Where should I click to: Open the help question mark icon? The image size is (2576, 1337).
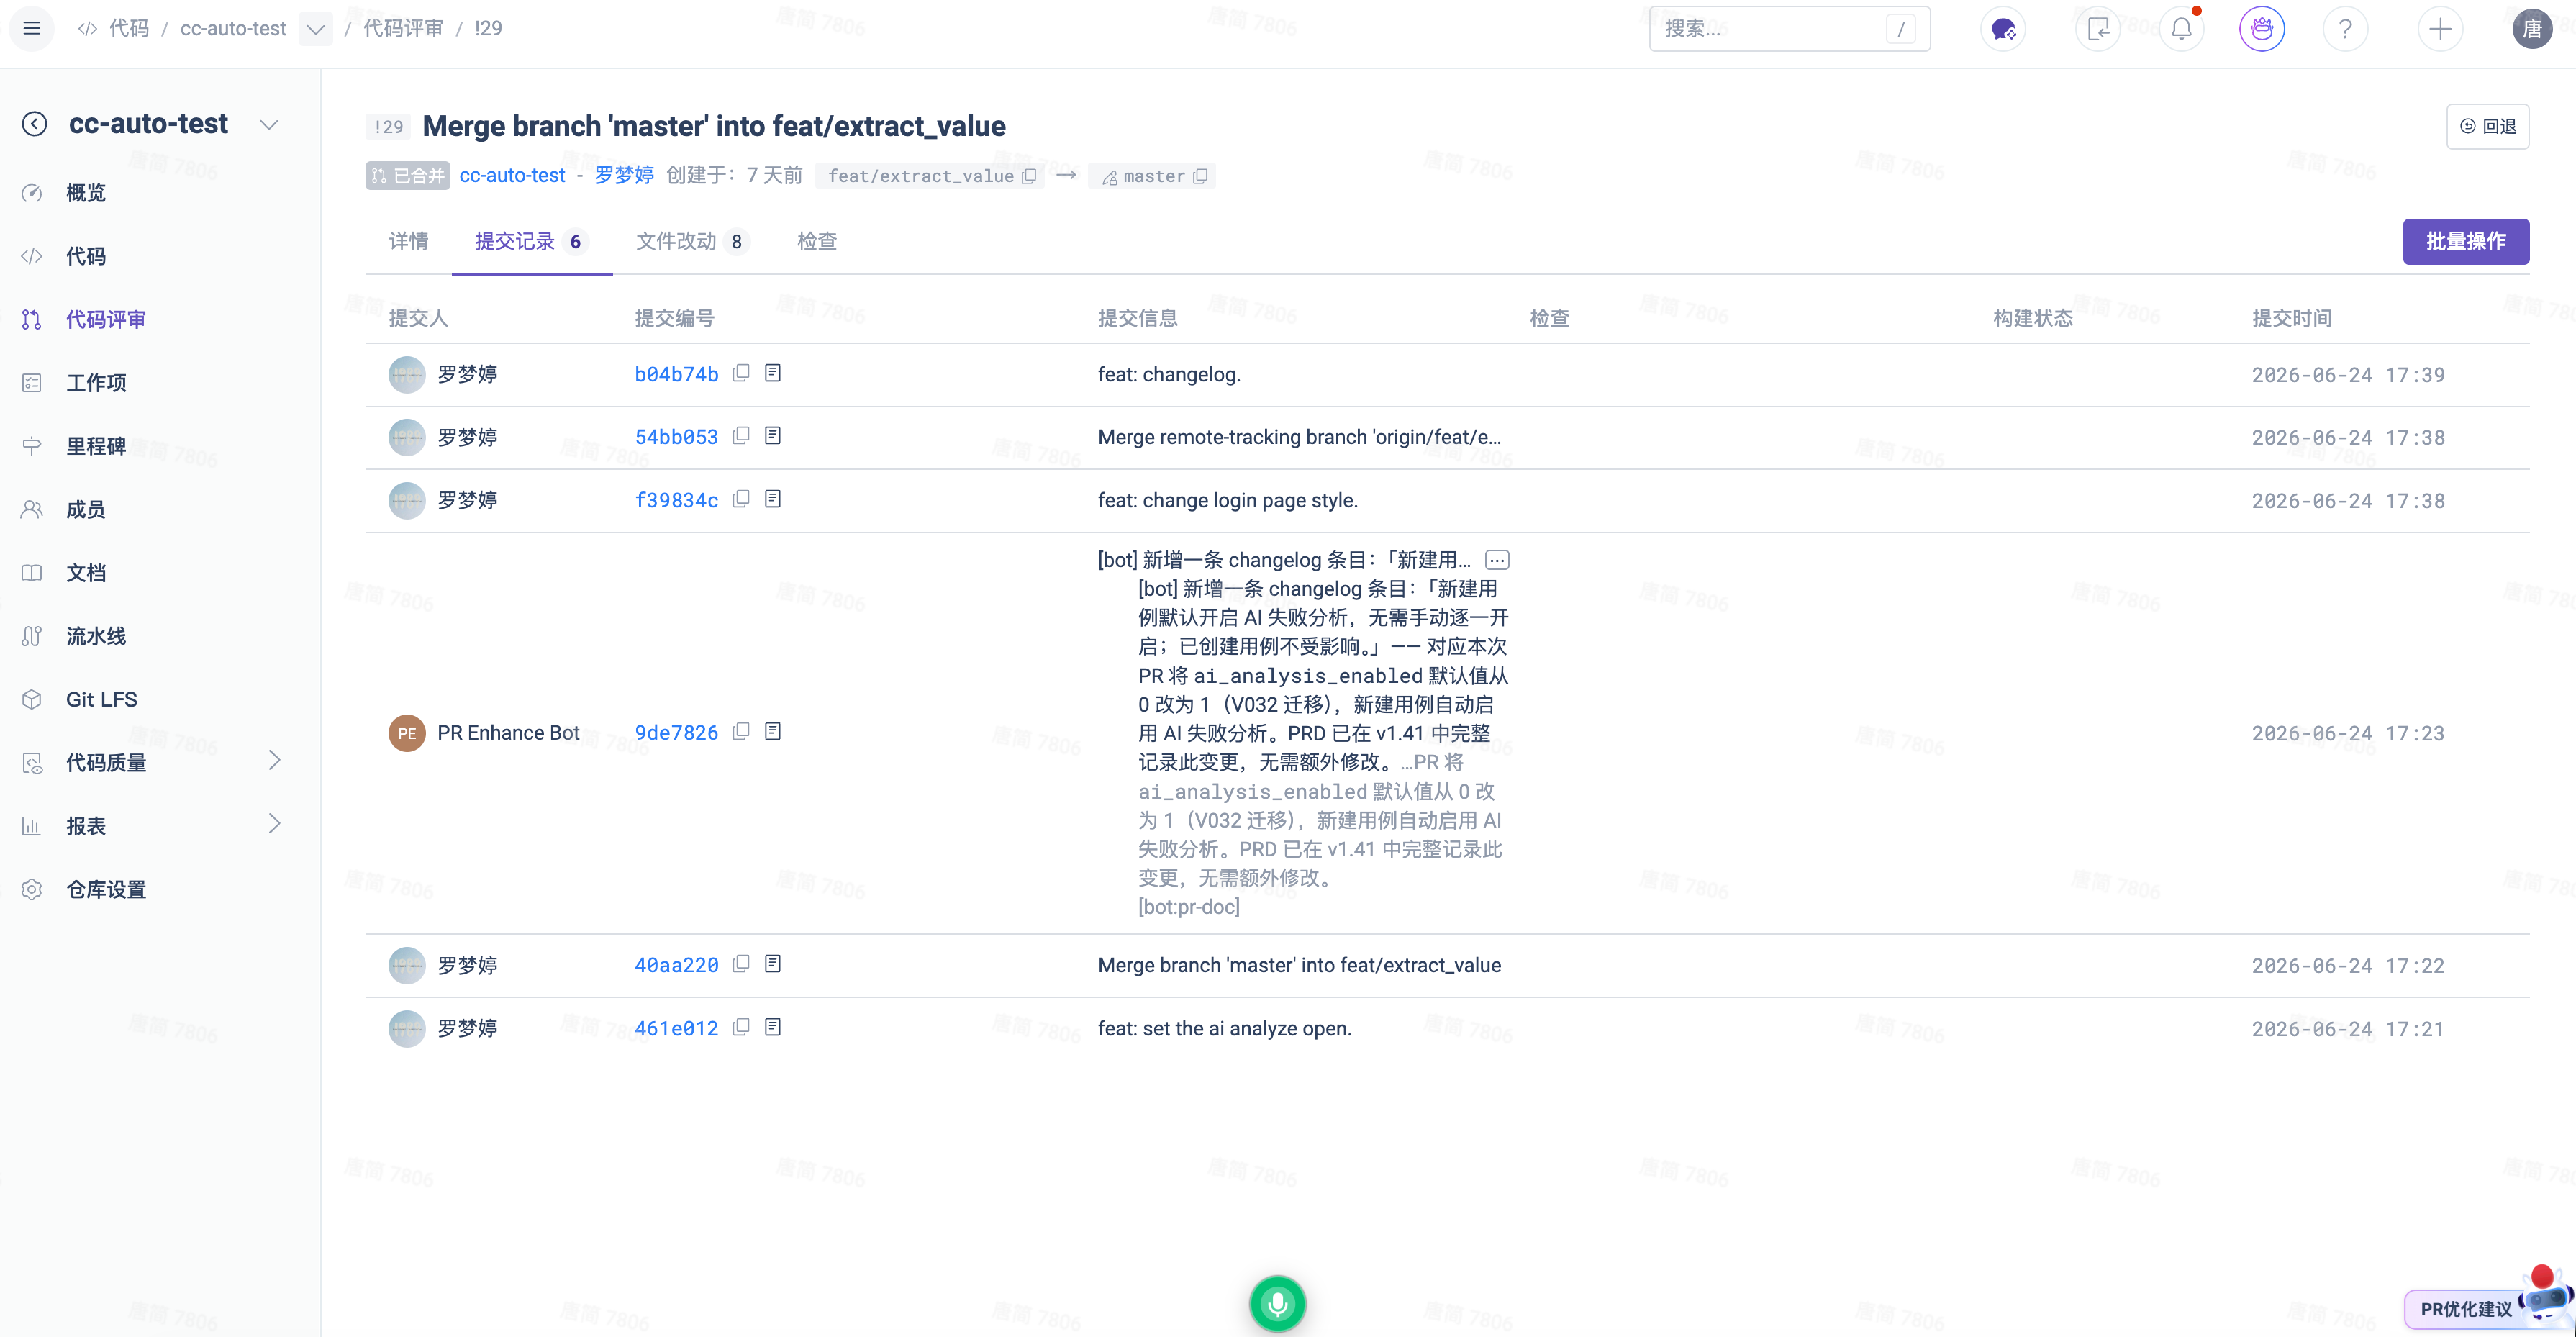[2345, 29]
